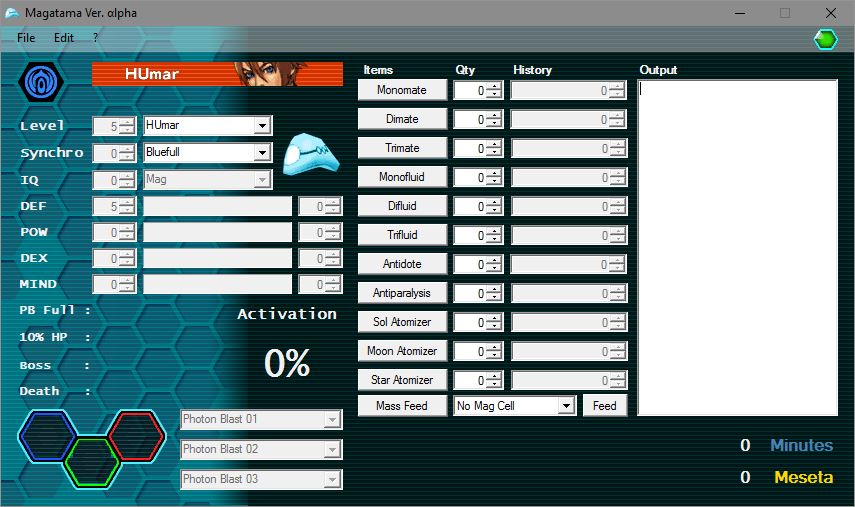Click the Difluid button

pos(402,206)
